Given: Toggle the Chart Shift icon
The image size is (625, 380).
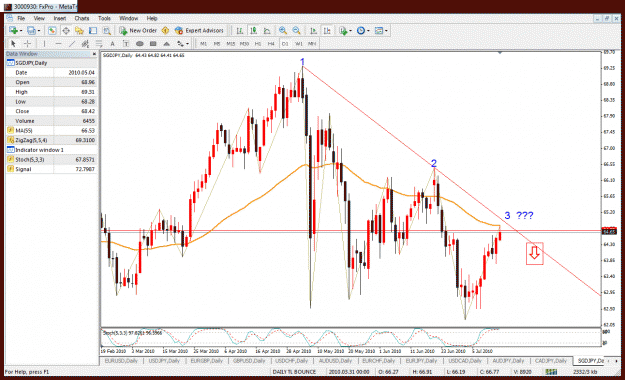Looking at the screenshot, I should tap(327, 31).
